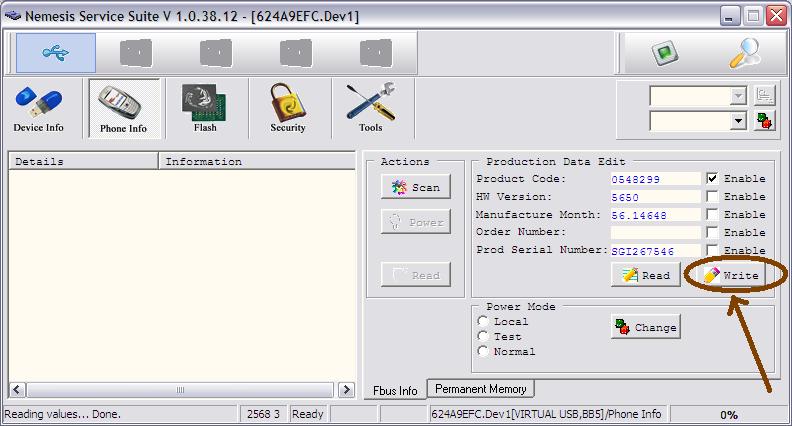The height and width of the screenshot is (426, 792).
Task: Click the grayed Read button in Actions
Action: pyautogui.click(x=416, y=275)
